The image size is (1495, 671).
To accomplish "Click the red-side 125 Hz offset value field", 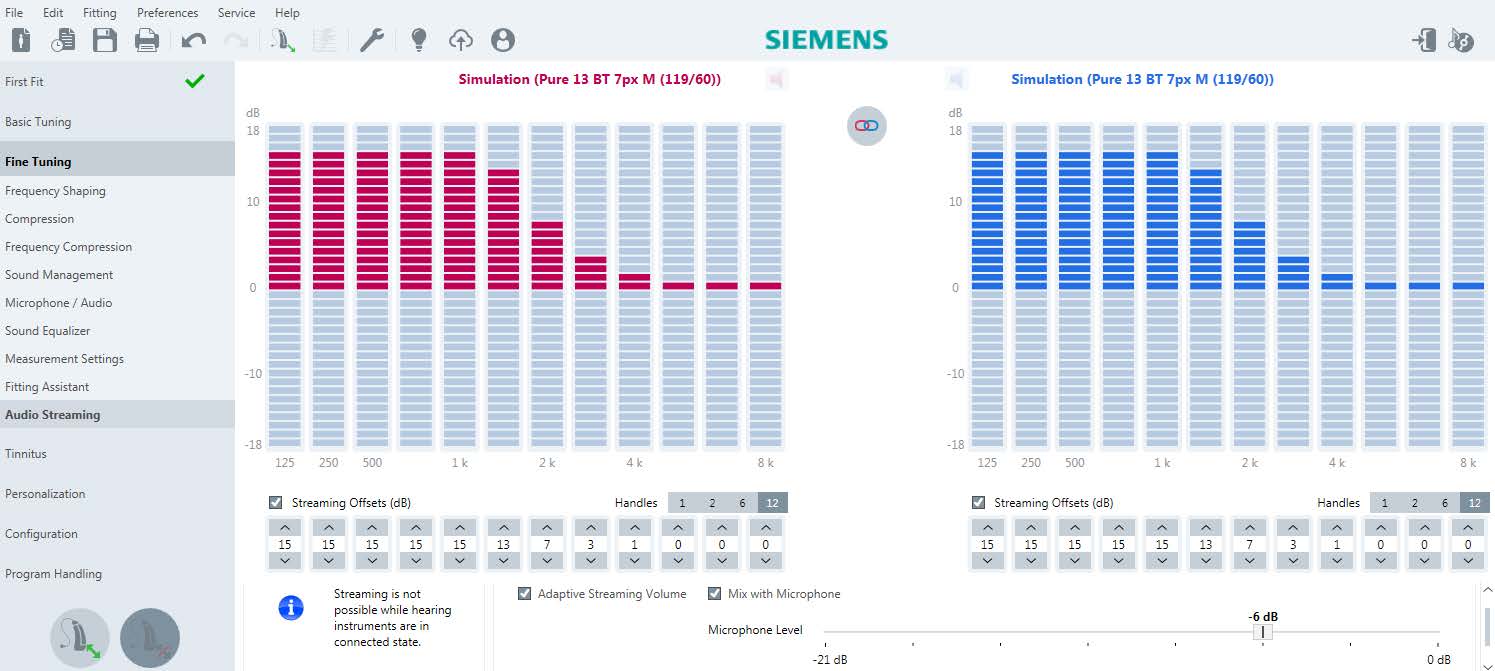I will pyautogui.click(x=285, y=545).
